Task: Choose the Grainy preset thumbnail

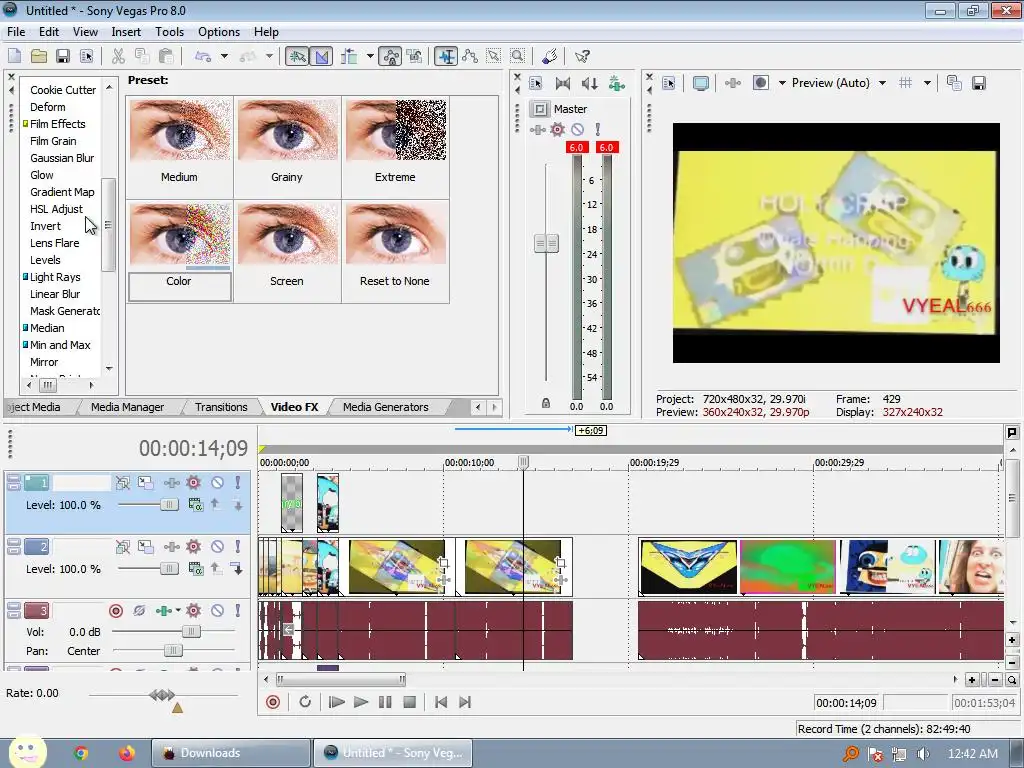Action: click(287, 130)
